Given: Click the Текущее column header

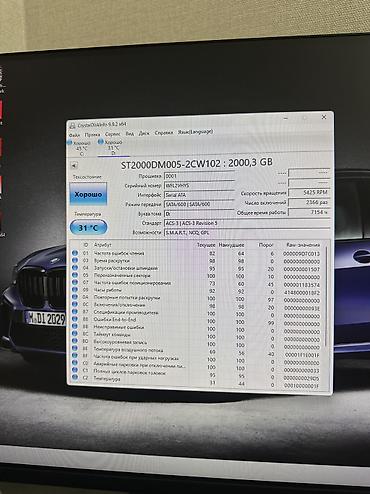Looking at the screenshot, I should pos(206,245).
